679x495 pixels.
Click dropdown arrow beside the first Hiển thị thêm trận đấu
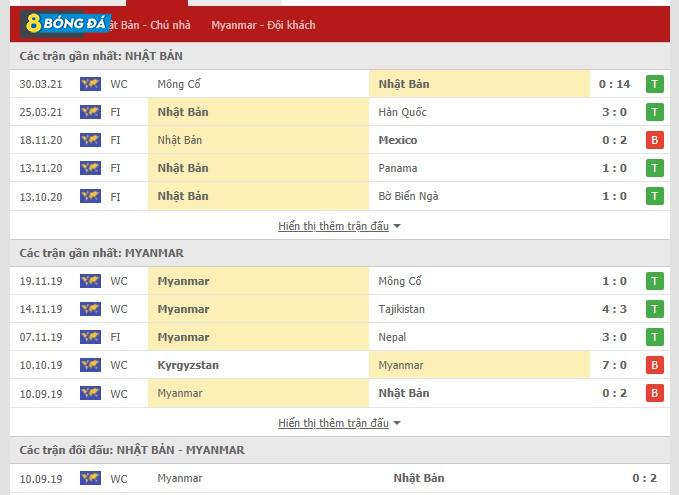tap(397, 227)
